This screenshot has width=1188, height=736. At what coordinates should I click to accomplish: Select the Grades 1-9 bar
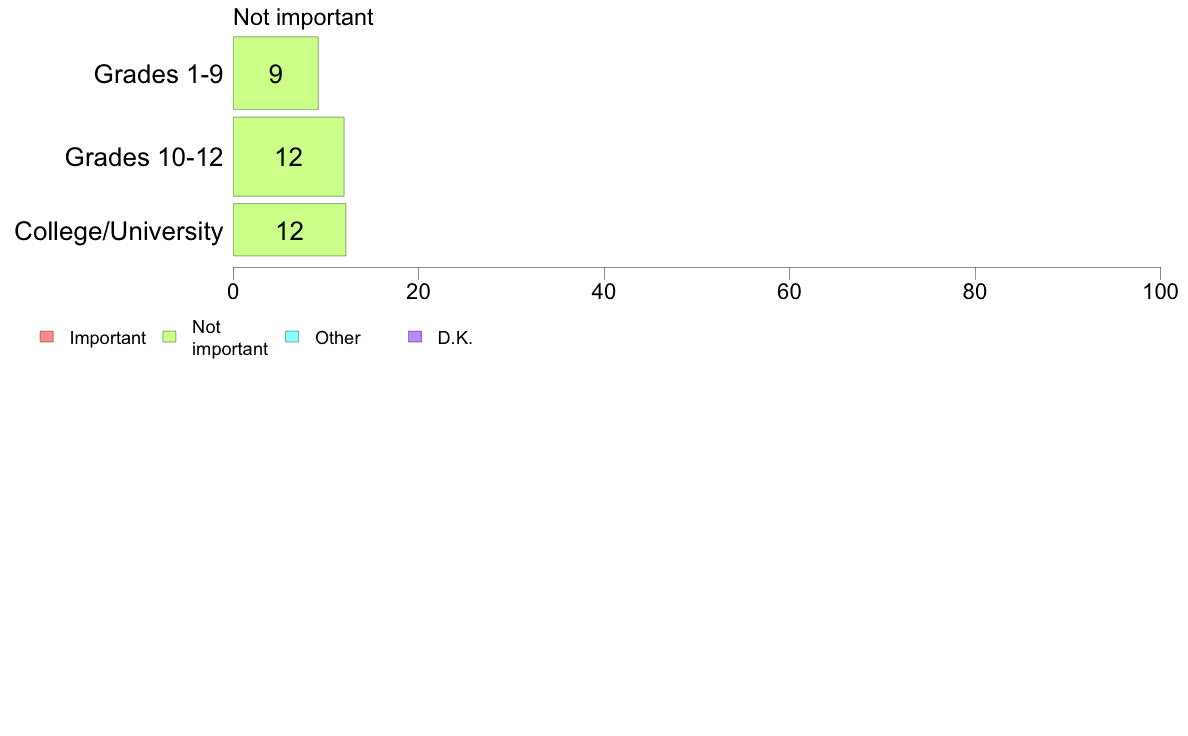(276, 74)
